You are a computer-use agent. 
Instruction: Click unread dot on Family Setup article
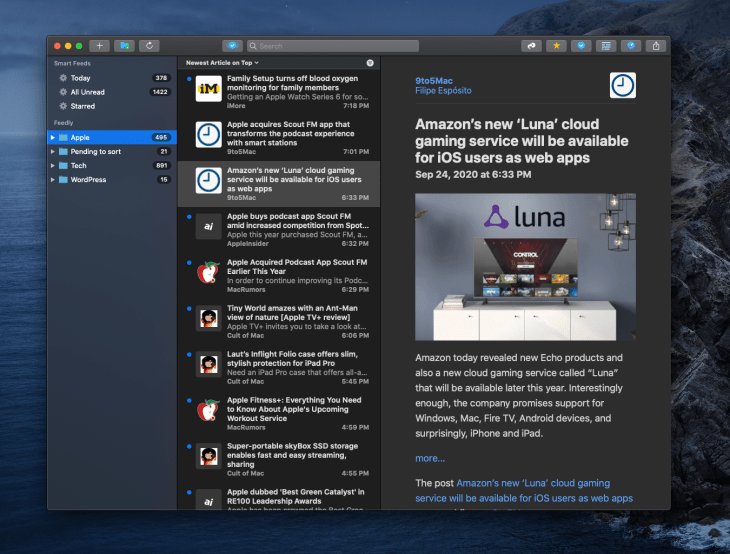pyautogui.click(x=189, y=79)
